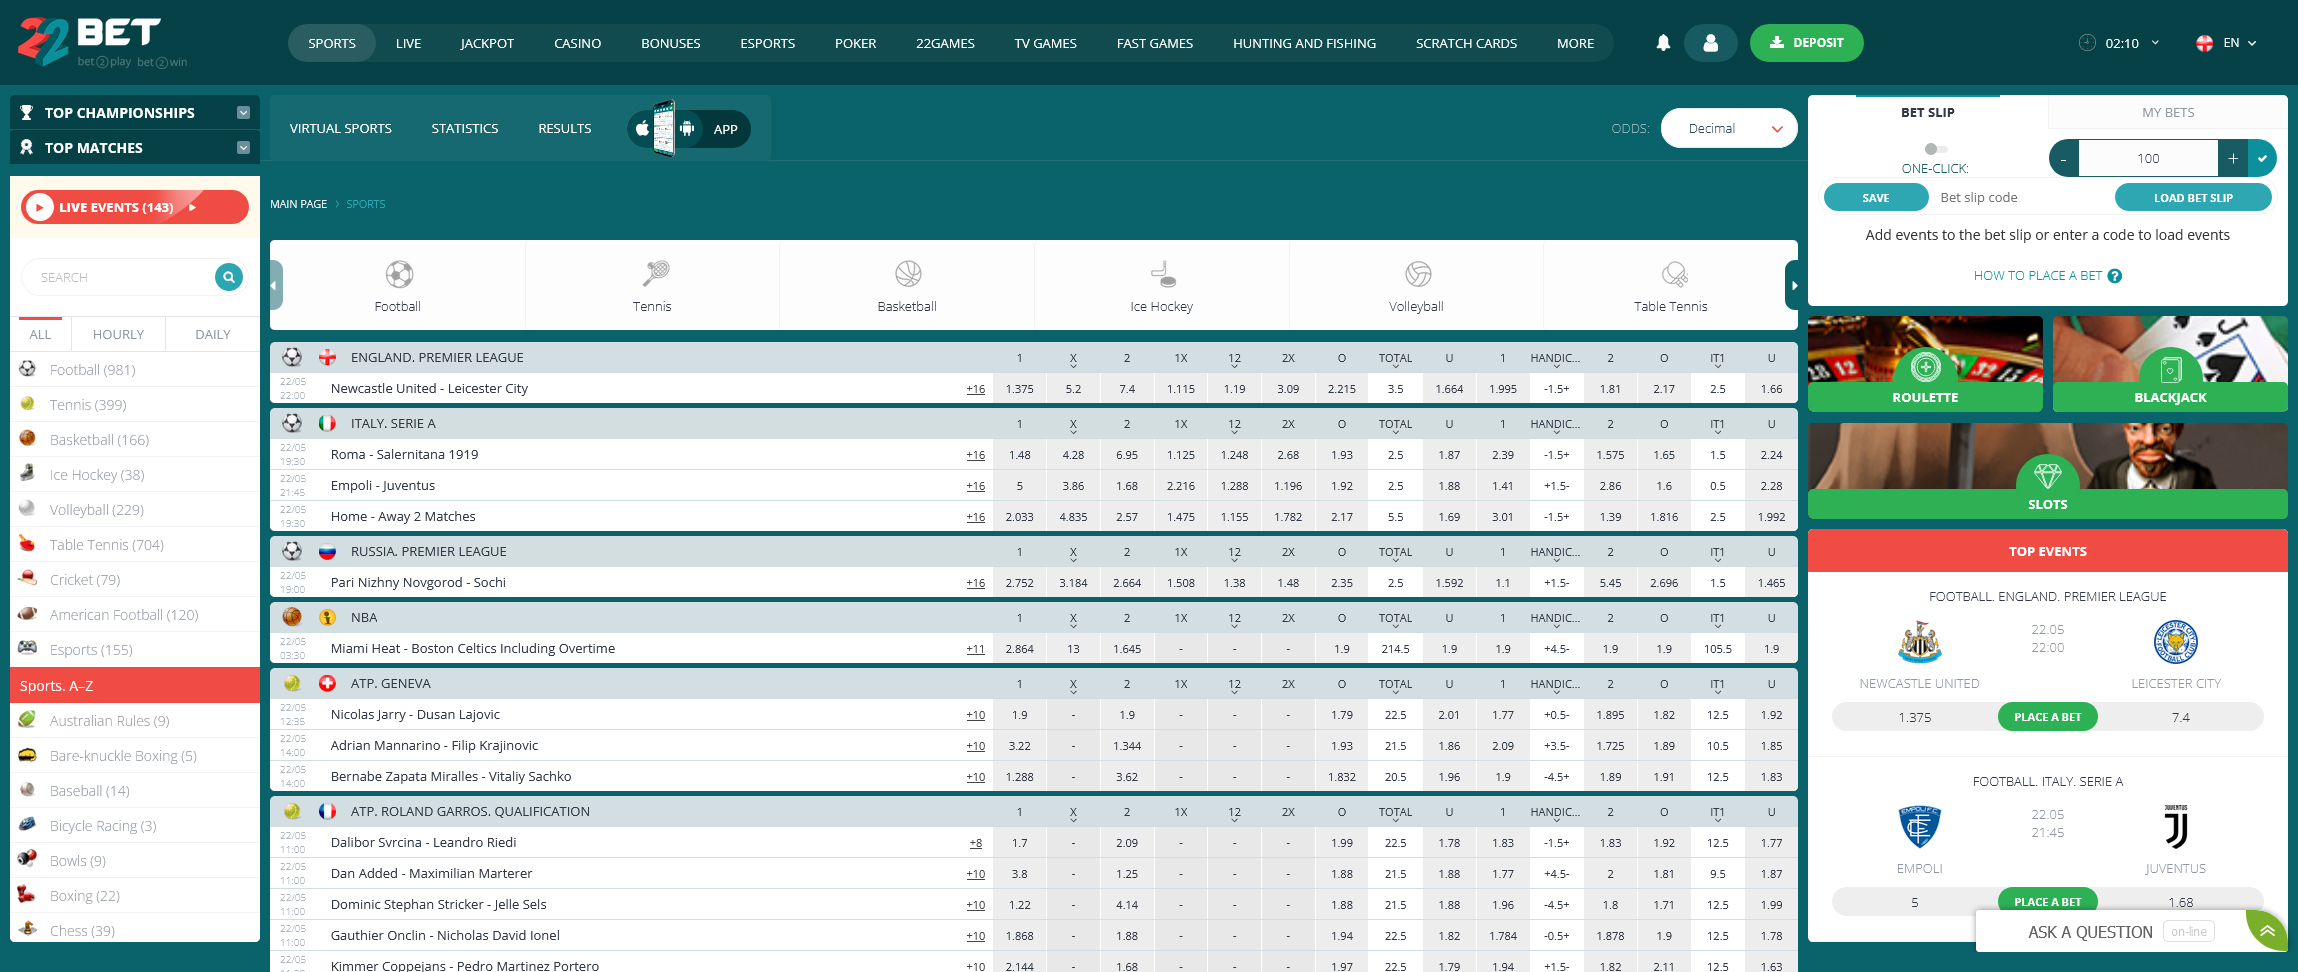The width and height of the screenshot is (2298, 972).
Task: Click the Empoli club crest
Action: coord(1920,827)
